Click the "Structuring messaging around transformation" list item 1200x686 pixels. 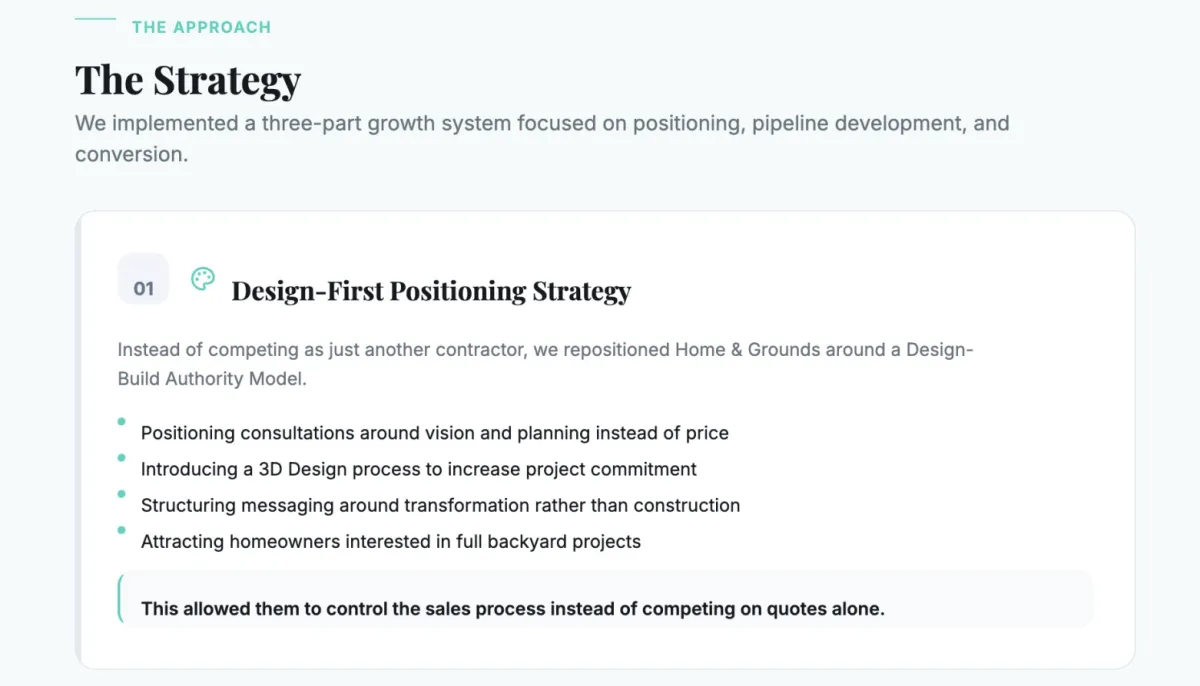click(440, 505)
